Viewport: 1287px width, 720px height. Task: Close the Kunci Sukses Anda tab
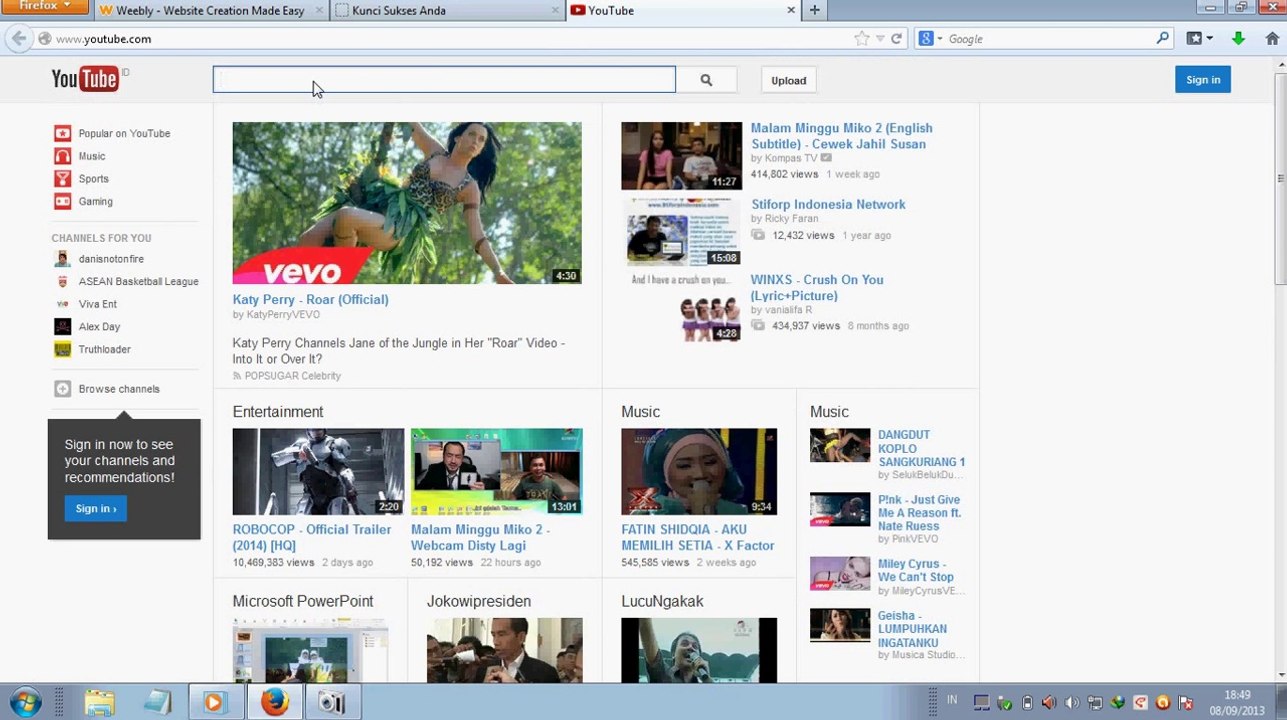pyautogui.click(x=556, y=10)
